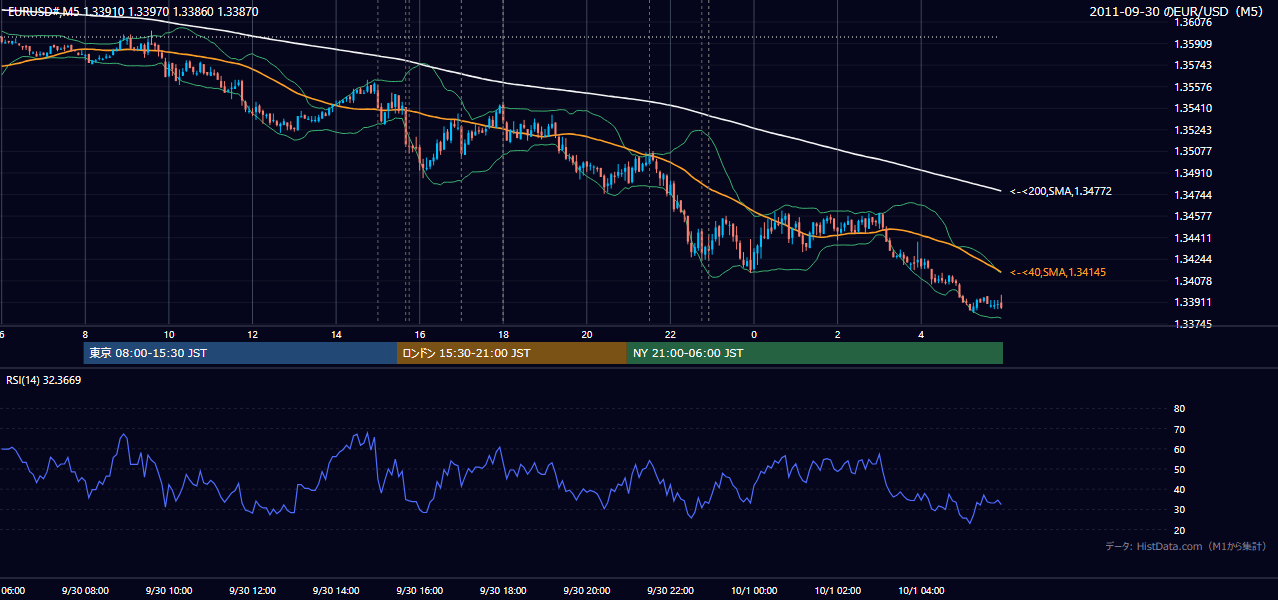Click the 9/30 14:00 time axis label
1278x600 pixels.
(336, 591)
